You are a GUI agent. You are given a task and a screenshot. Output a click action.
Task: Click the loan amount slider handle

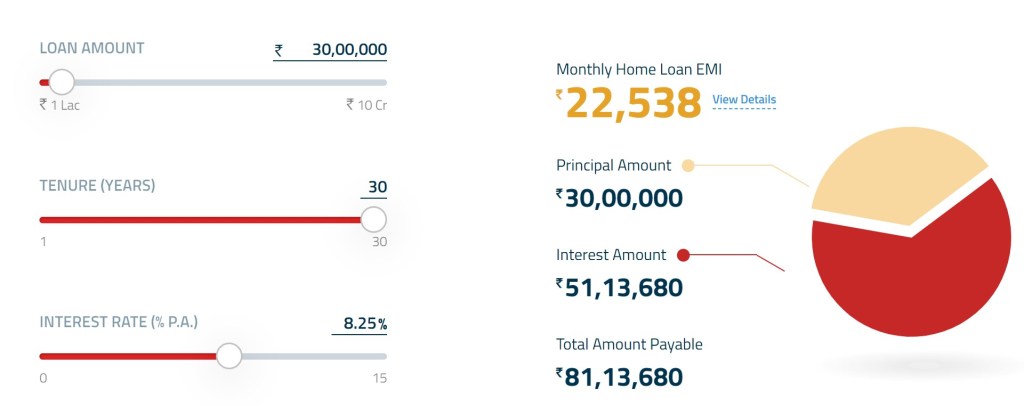(x=61, y=82)
